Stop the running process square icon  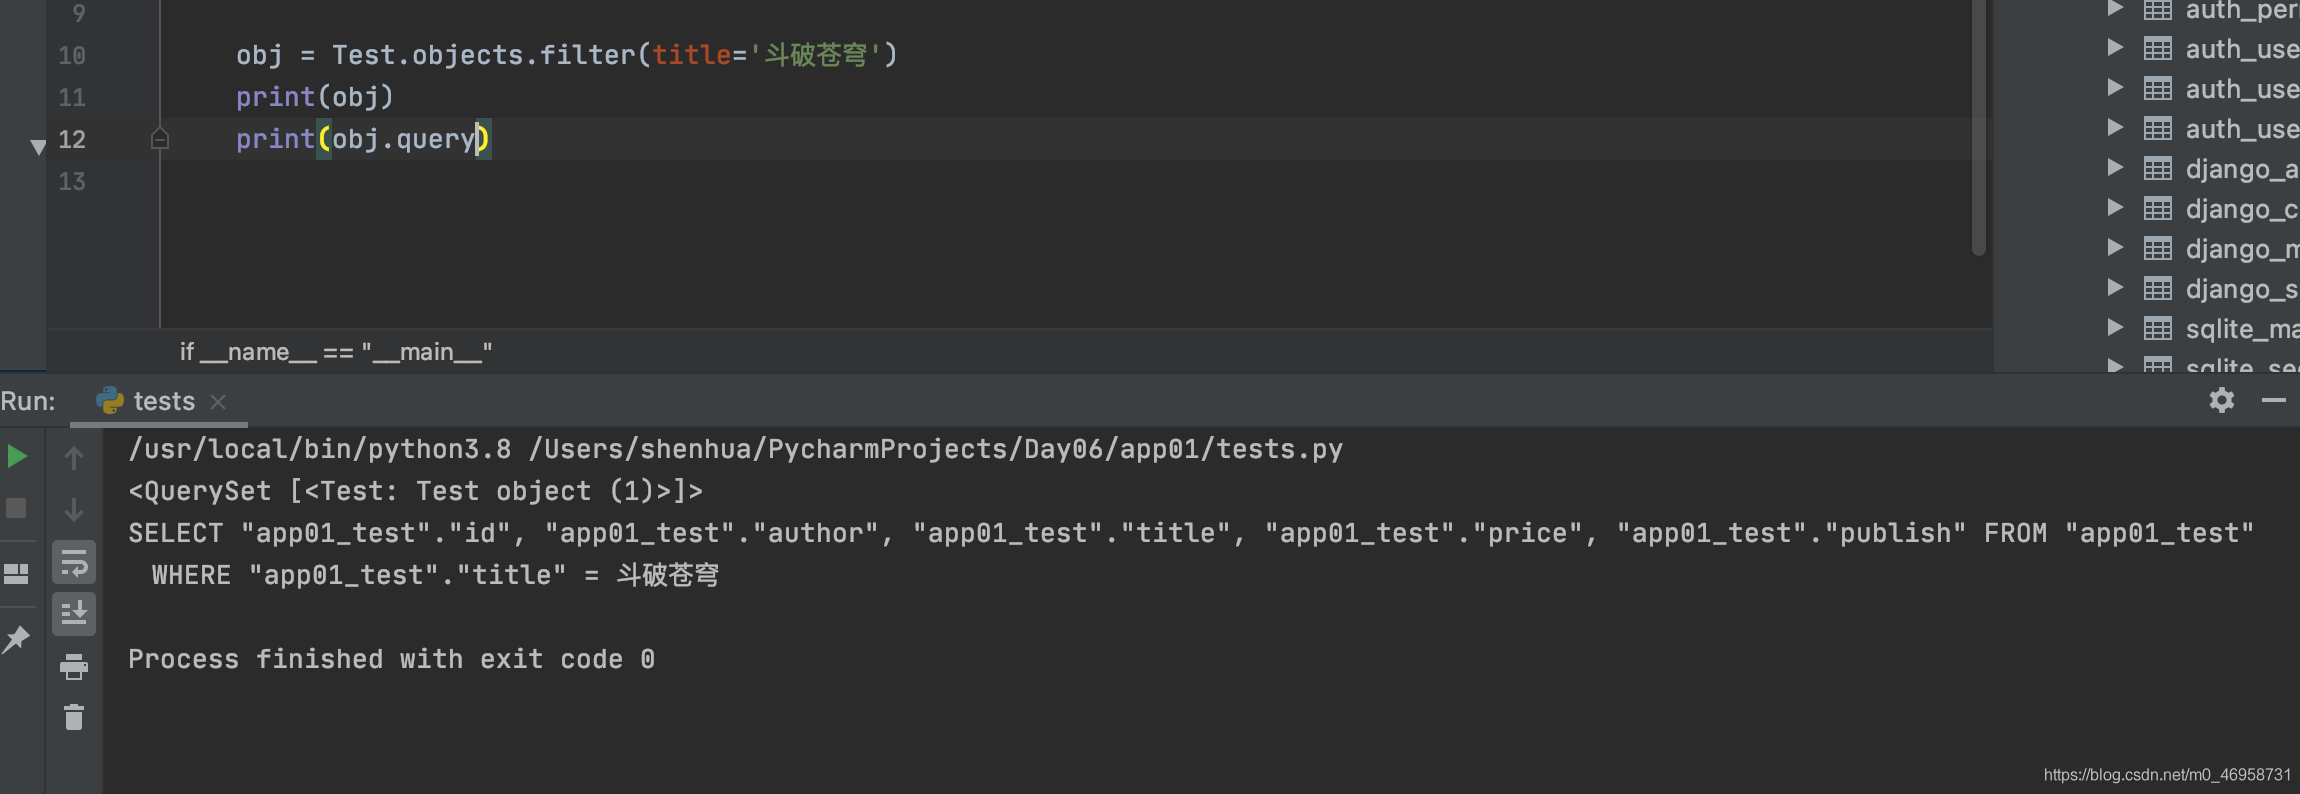16,508
